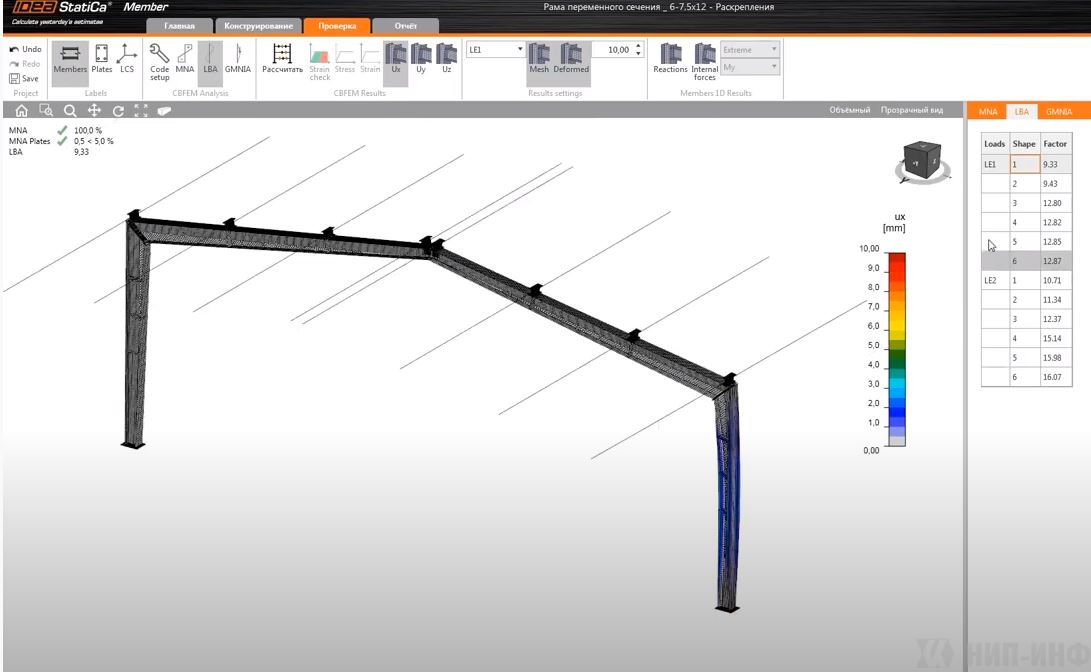
Task: Click Прозрачный вид view button
Action: (911, 110)
